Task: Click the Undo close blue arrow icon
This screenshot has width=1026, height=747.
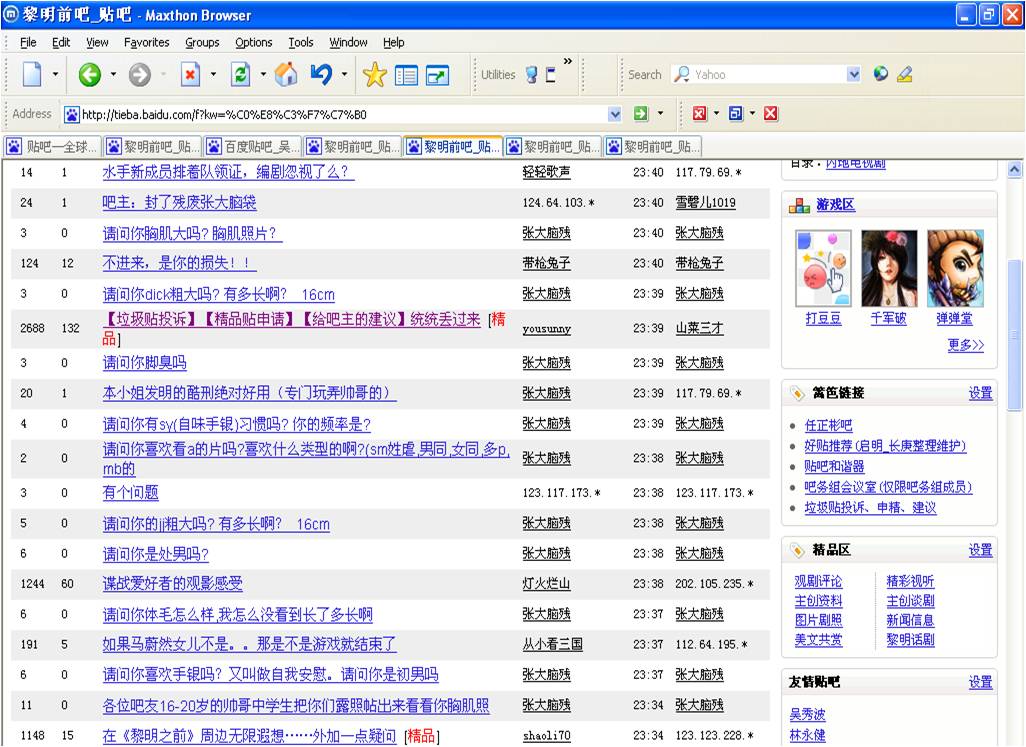Action: [321, 75]
